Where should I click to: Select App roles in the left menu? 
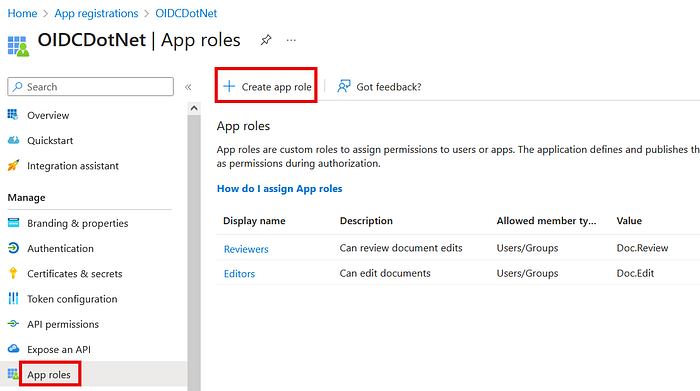tap(49, 374)
